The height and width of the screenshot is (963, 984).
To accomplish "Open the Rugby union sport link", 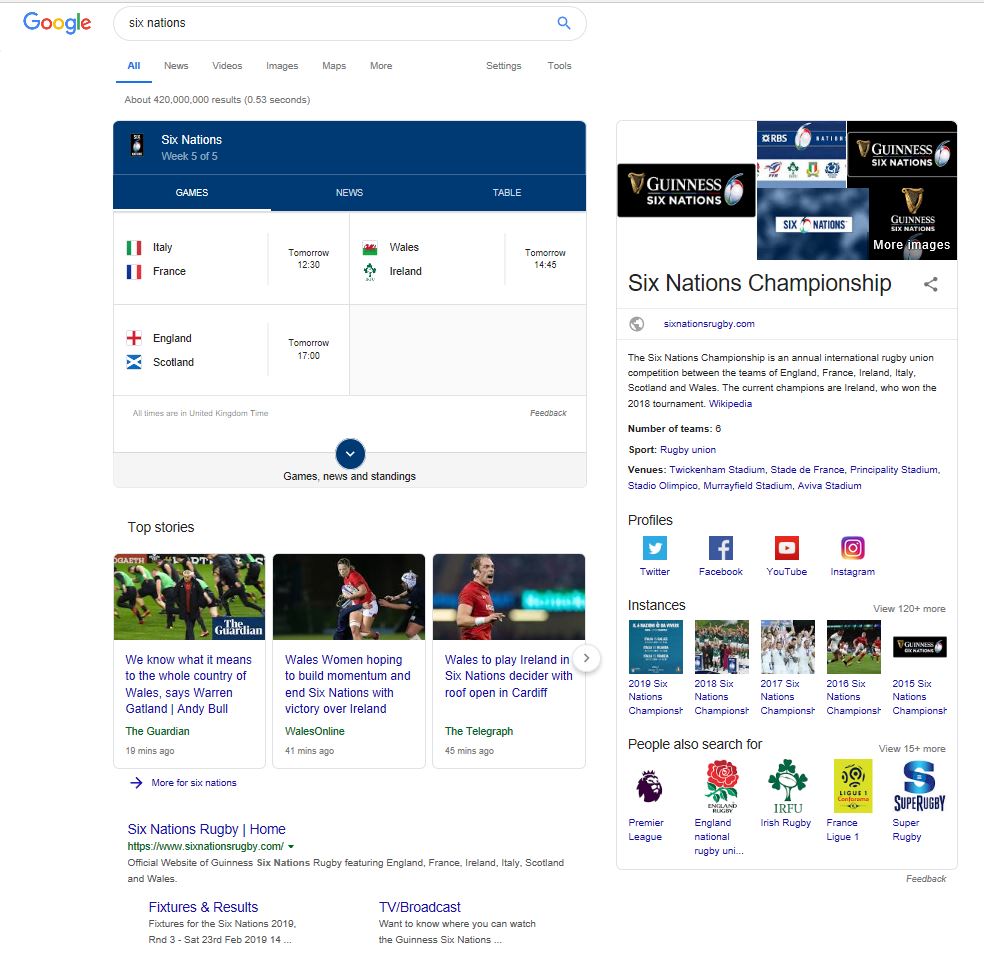I will [x=688, y=450].
